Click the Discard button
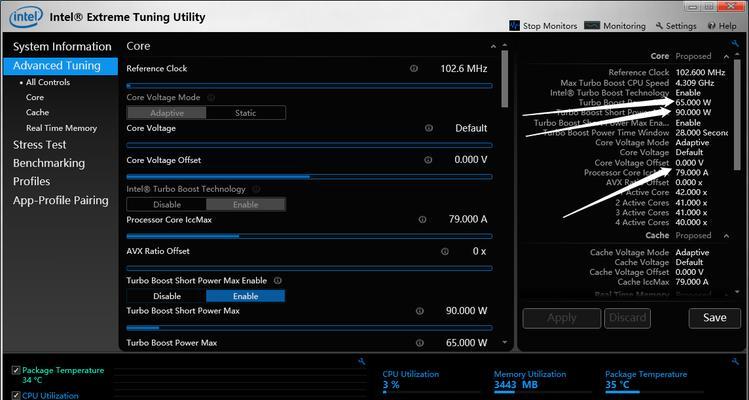This screenshot has width=749, height=400. tap(627, 318)
